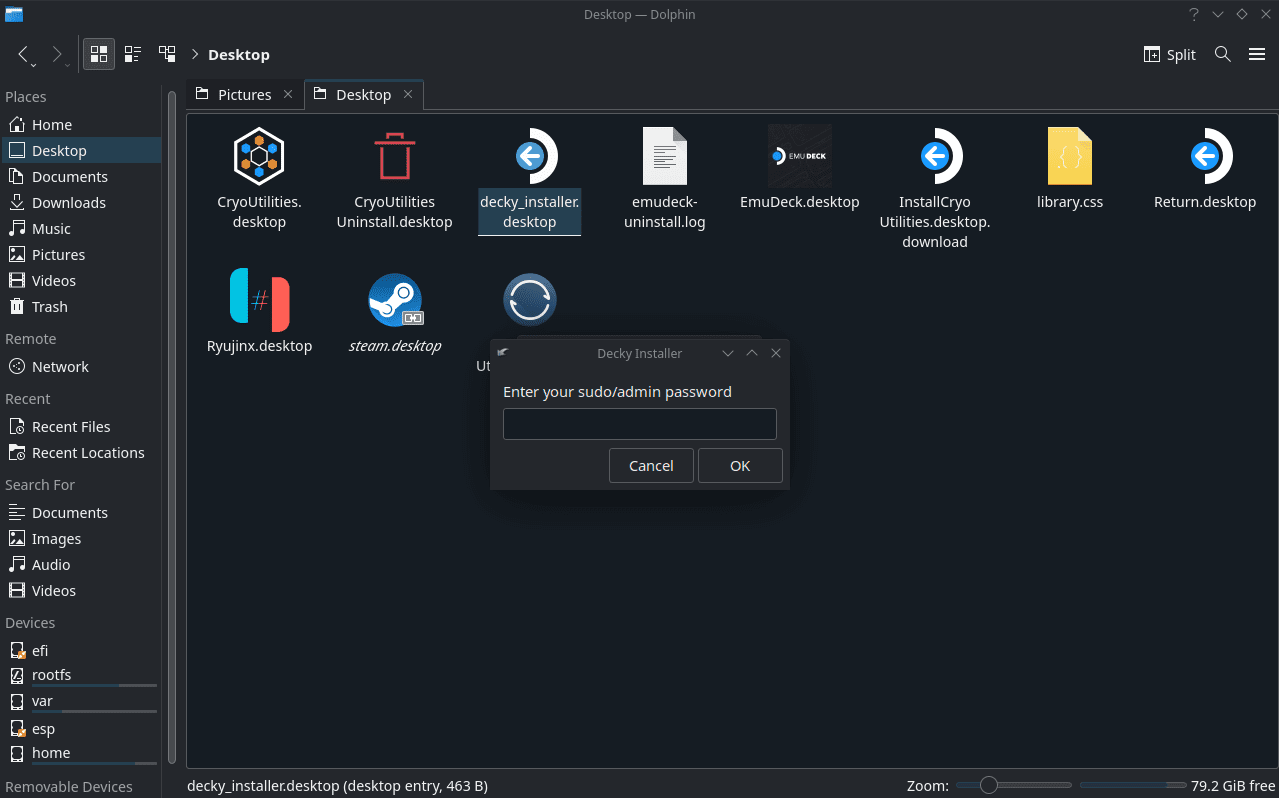Select CryoUtilities Uninstall.desktop trash icon
Screen dimensions: 1279x798
point(395,157)
